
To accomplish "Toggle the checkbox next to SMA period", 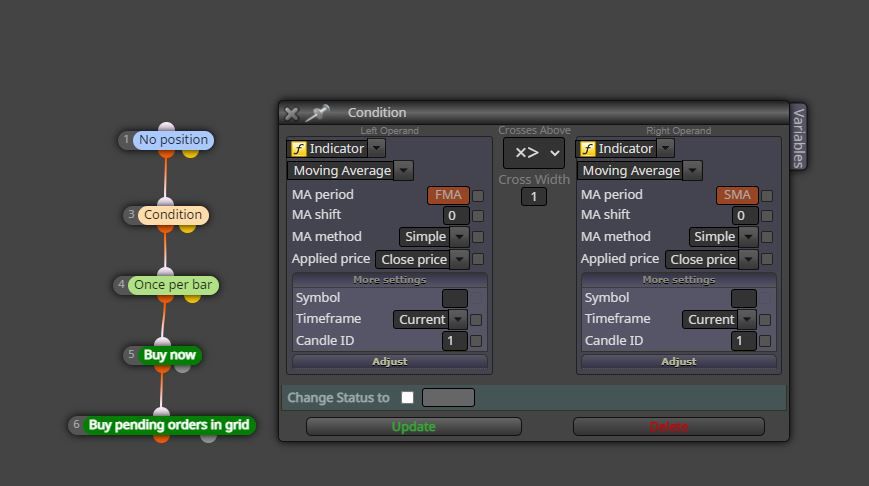I will (x=767, y=196).
